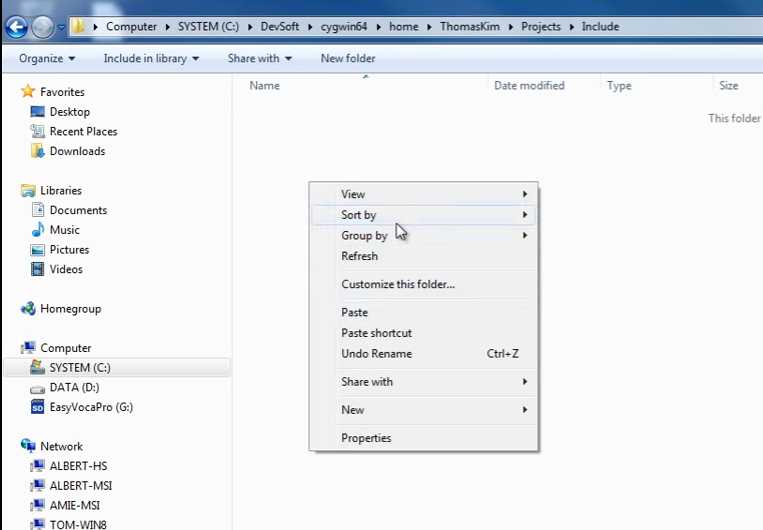Click the Music note icon
The width and height of the screenshot is (763, 530).
[x=37, y=229]
